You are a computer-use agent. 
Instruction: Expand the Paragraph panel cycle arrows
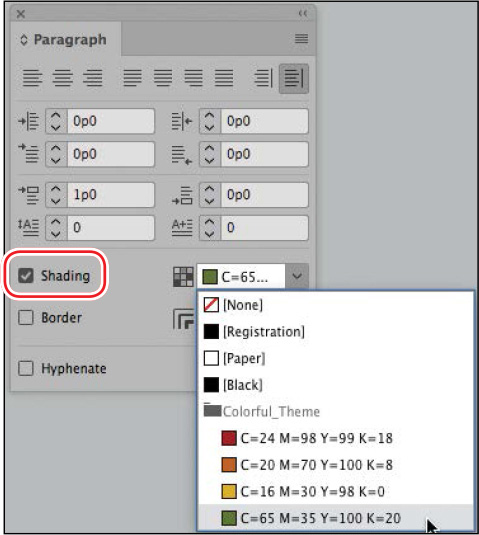pyautogui.click(x=24, y=40)
